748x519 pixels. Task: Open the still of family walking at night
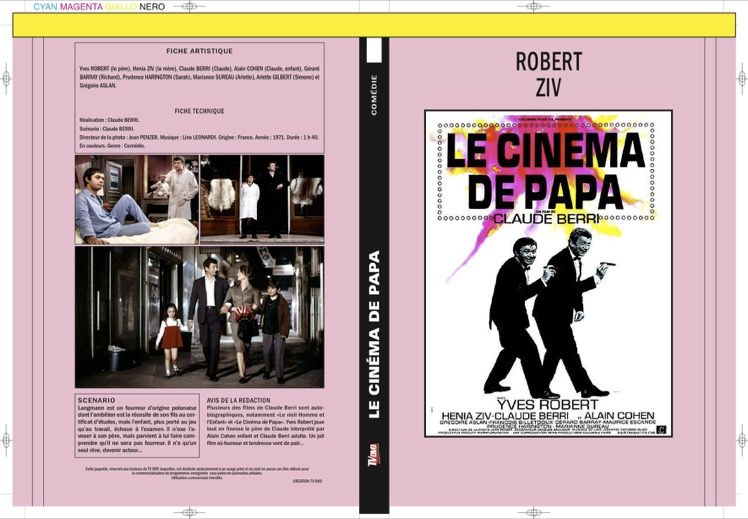point(199,317)
